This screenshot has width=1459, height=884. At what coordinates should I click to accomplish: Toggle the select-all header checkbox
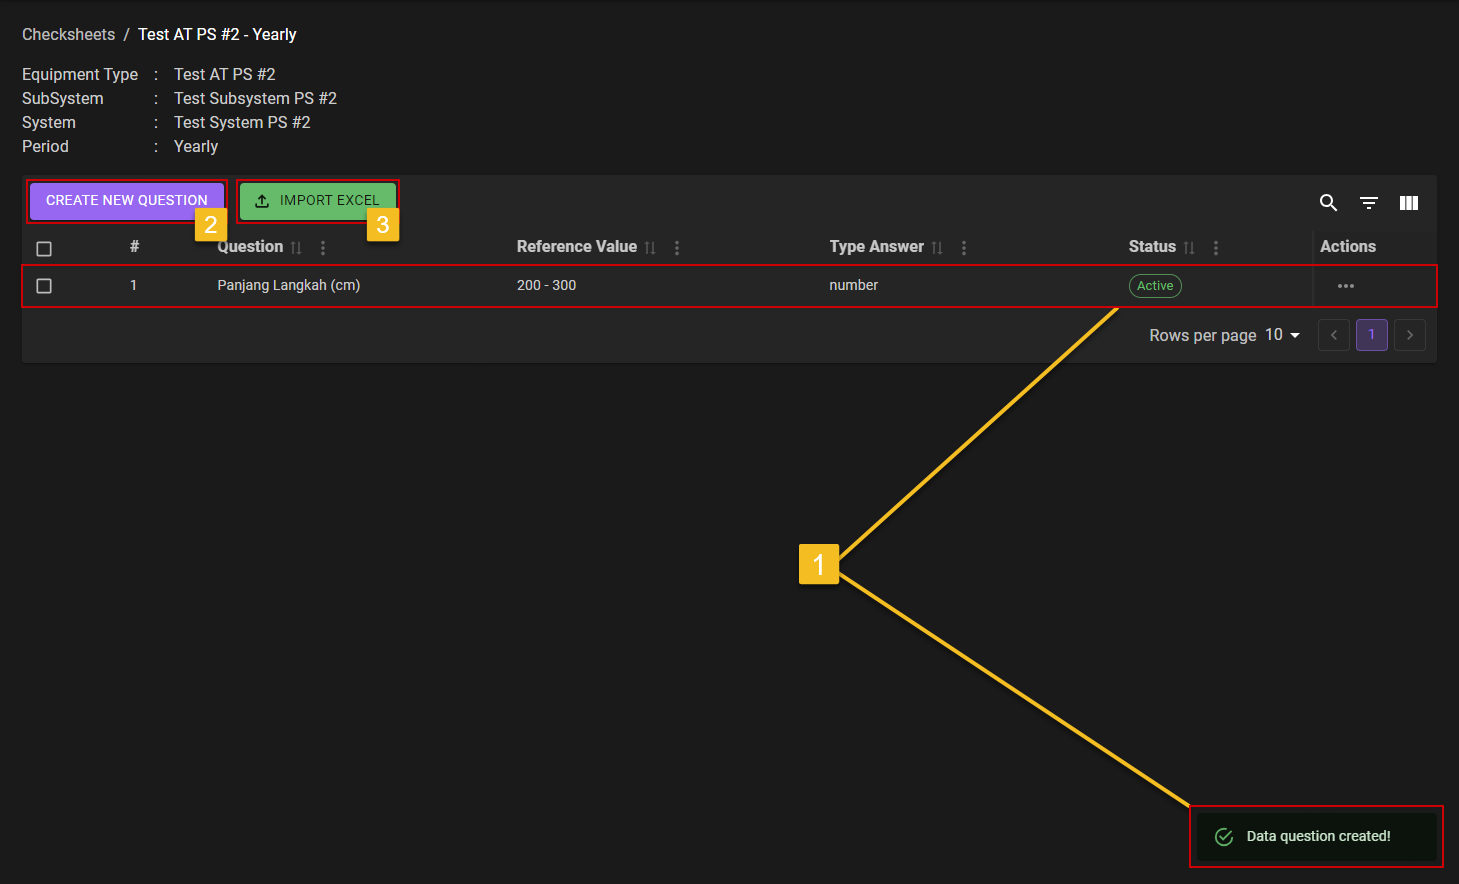pyautogui.click(x=44, y=249)
